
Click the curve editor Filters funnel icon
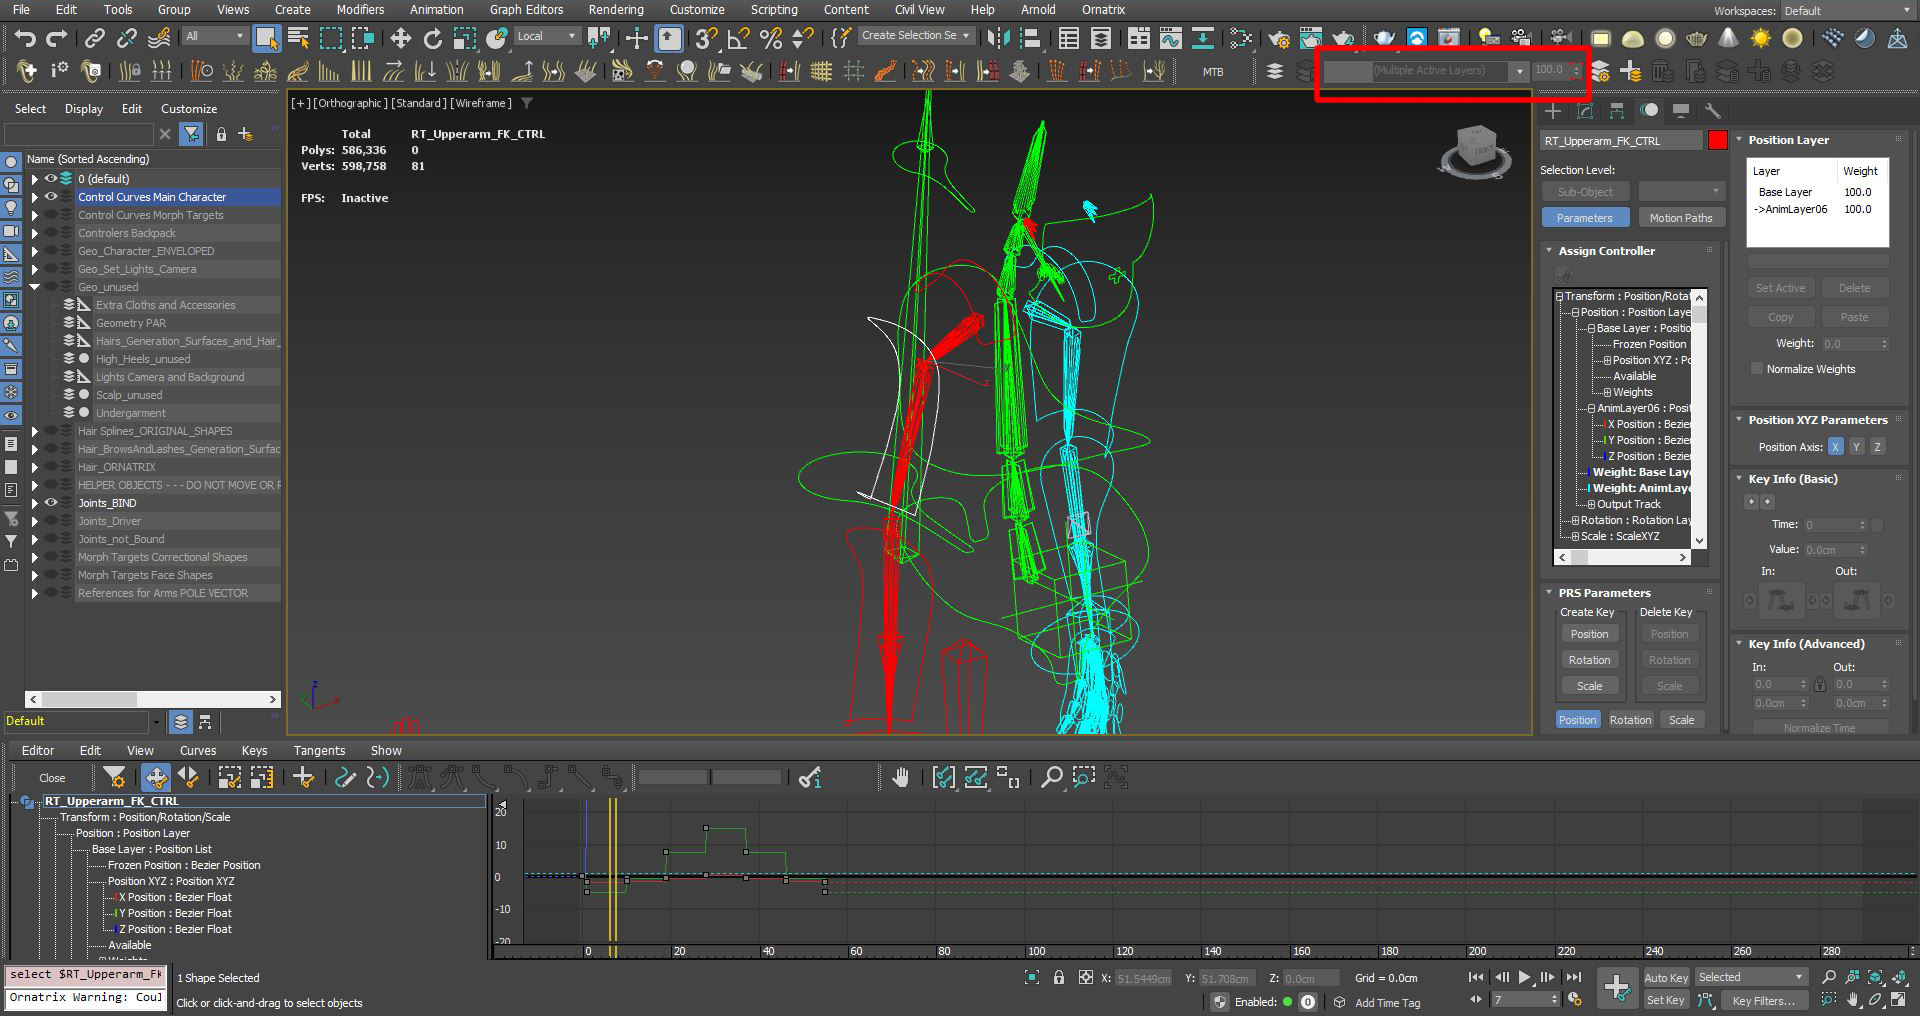(x=114, y=777)
